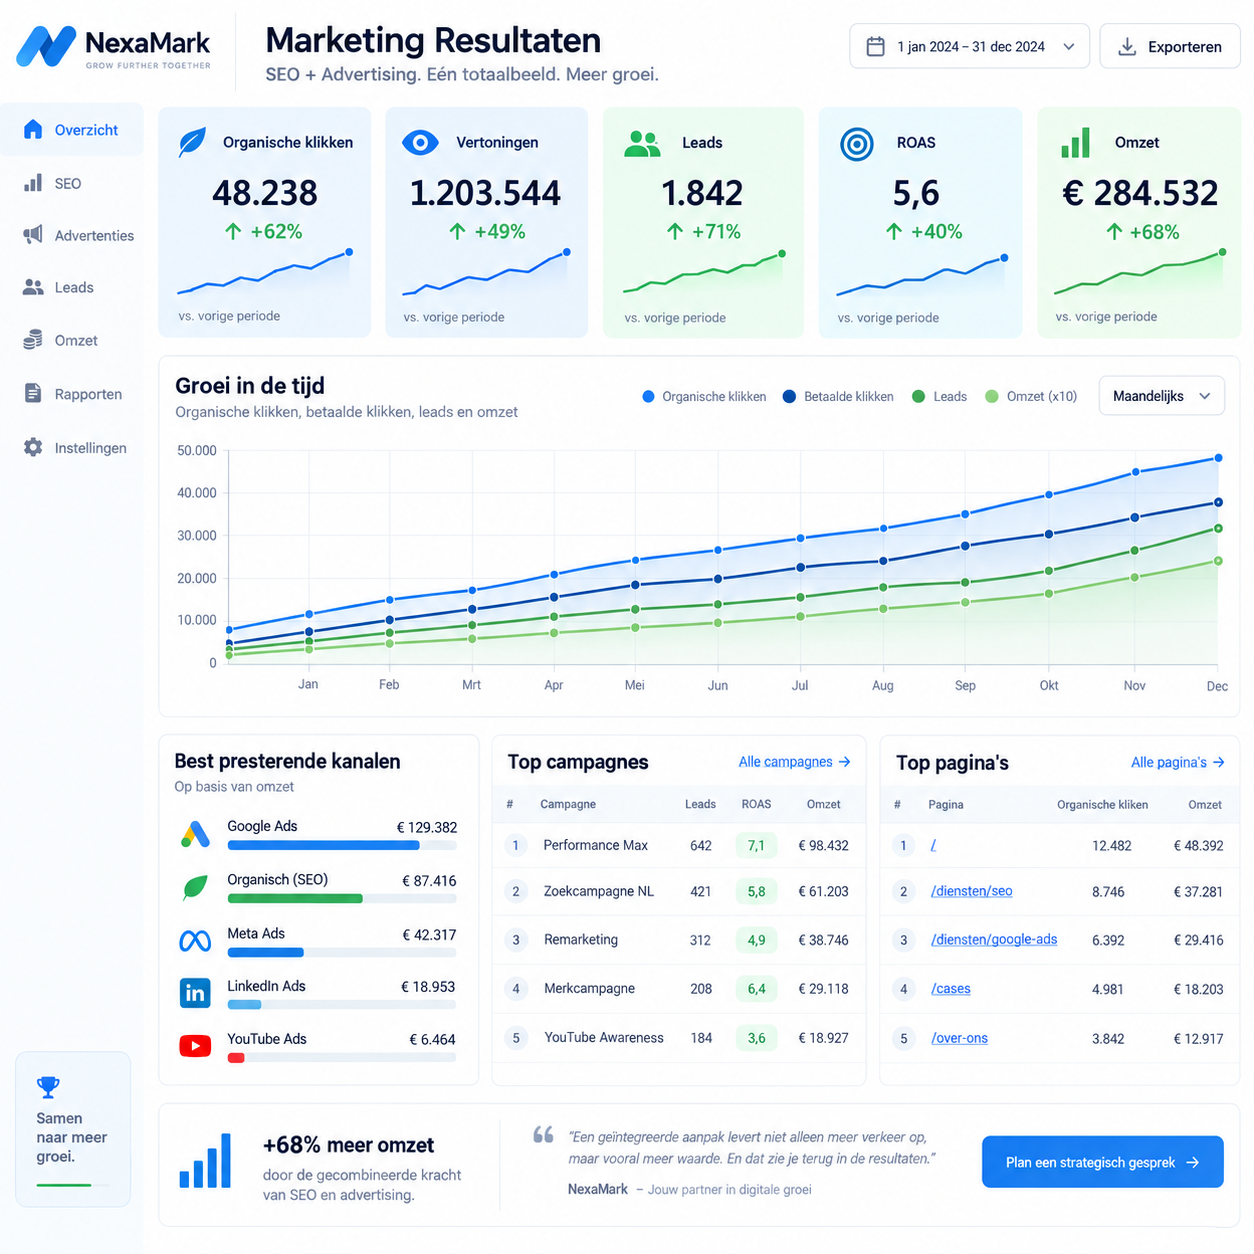
Task: Open the /diensten/google-ads page link
Action: (x=993, y=940)
